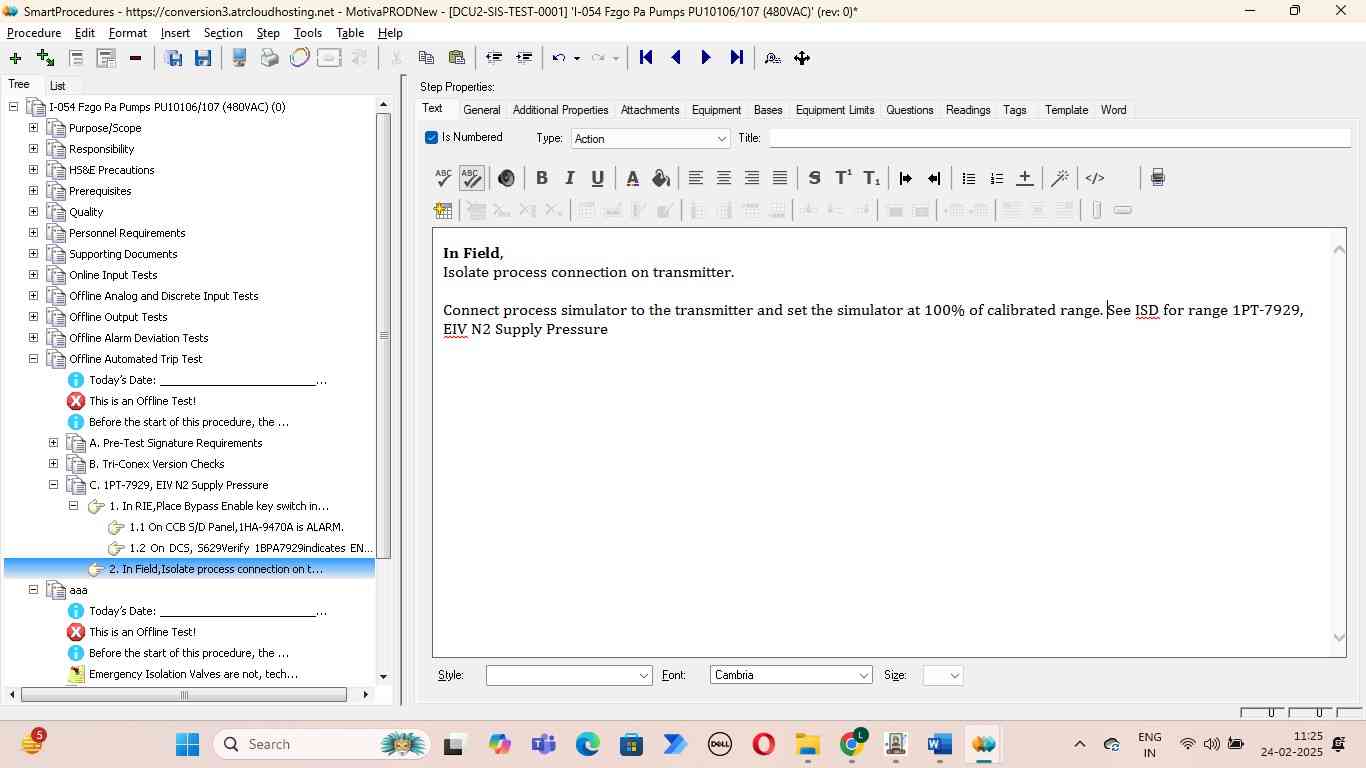Apply strikethrough formatting
The height and width of the screenshot is (768, 1366).
(x=814, y=178)
